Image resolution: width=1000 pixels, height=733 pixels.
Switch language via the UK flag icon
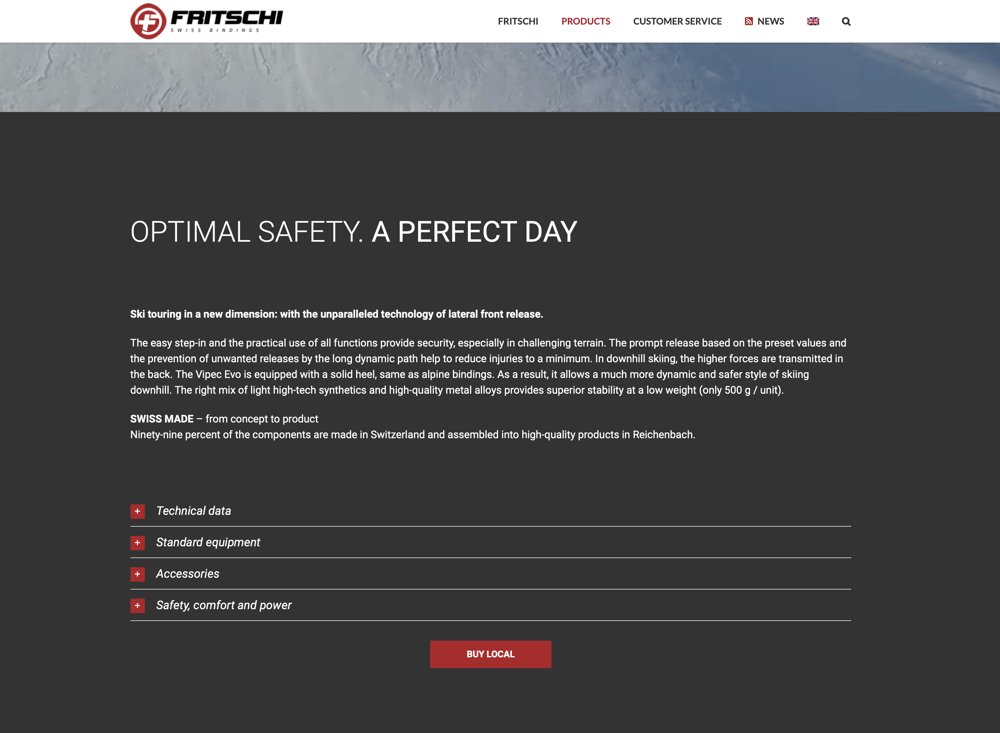[812, 21]
